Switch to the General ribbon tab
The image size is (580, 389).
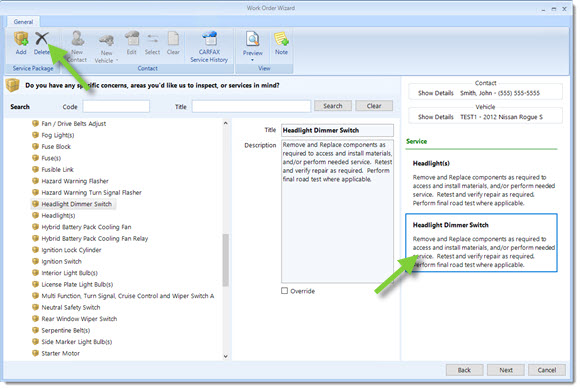(23, 22)
